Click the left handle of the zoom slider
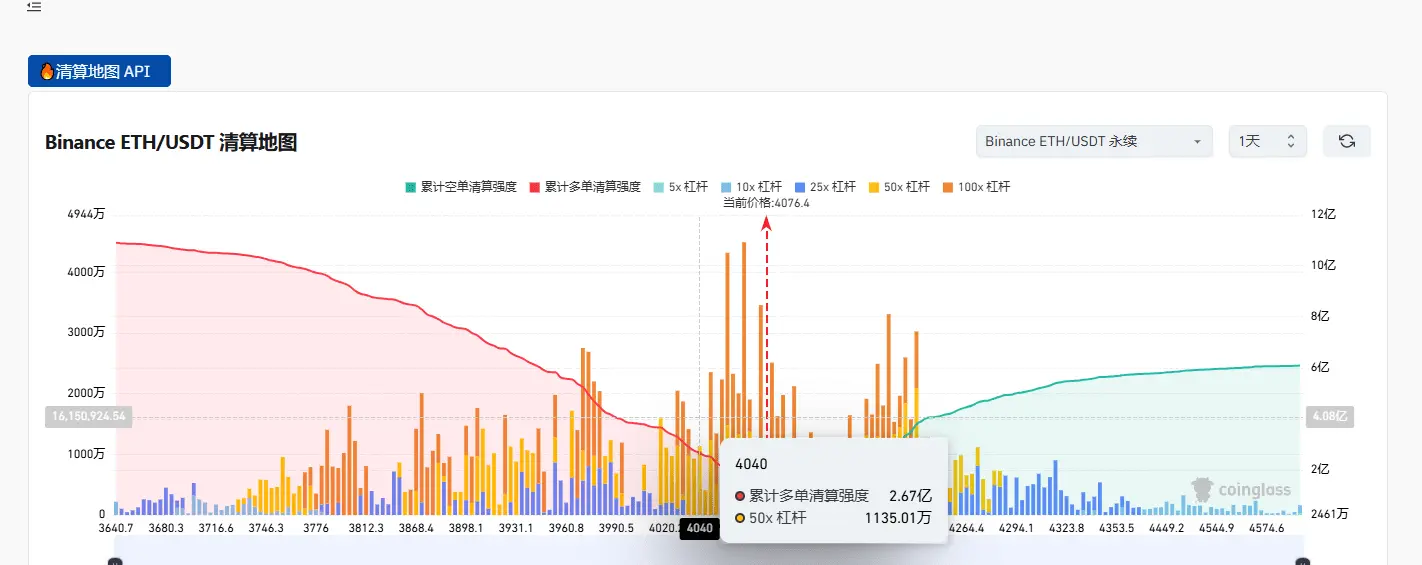This screenshot has width=1422, height=565. point(115,561)
